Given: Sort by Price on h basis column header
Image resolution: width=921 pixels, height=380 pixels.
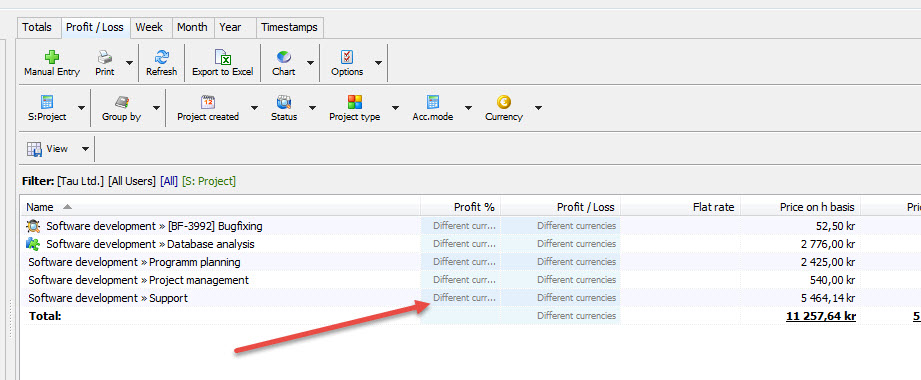Looking at the screenshot, I should pos(802,207).
